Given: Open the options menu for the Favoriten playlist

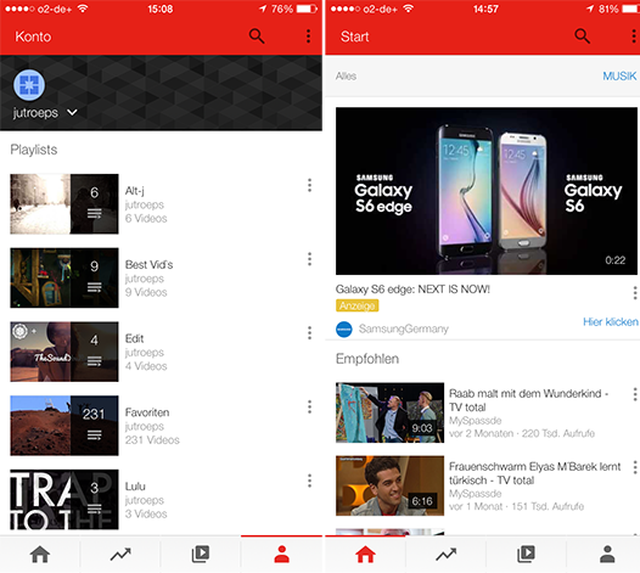Looking at the screenshot, I should click(309, 408).
